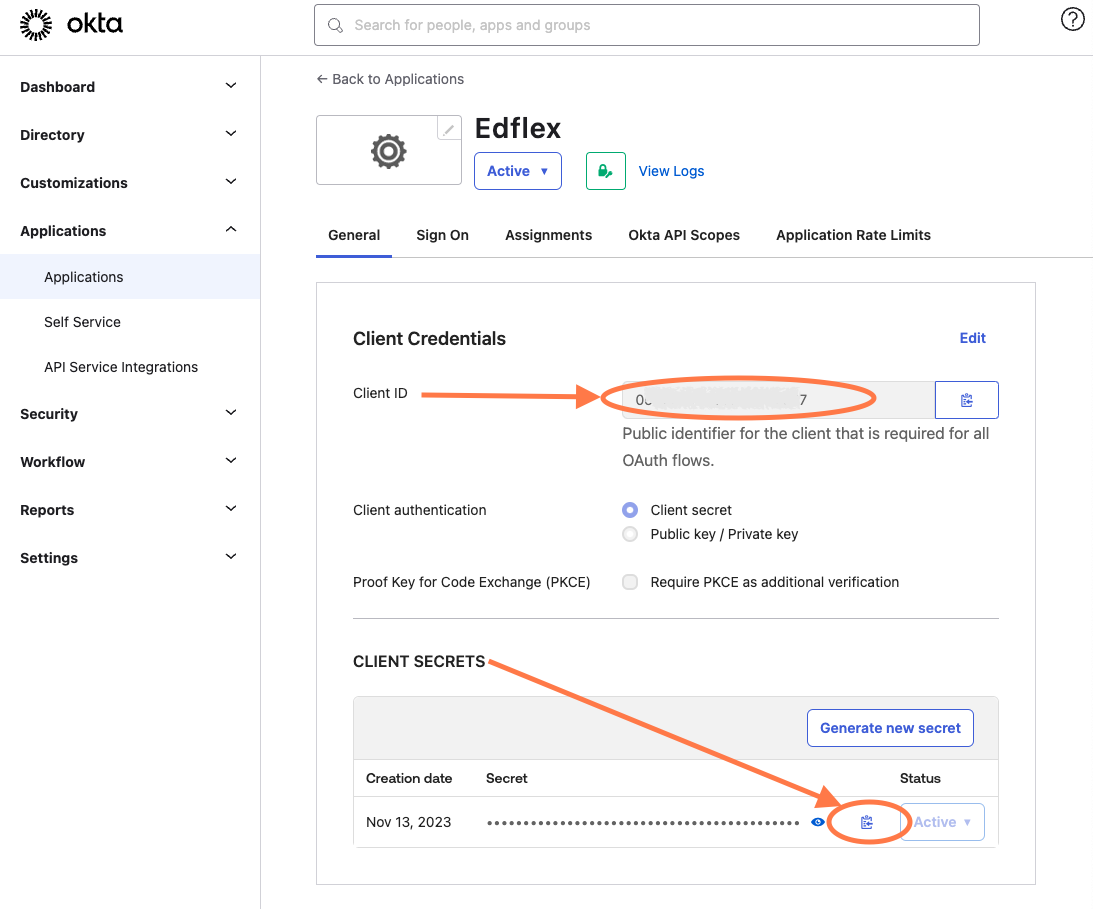Open Application Rate Limits tab
The width and height of the screenshot is (1093, 909).
pos(853,236)
